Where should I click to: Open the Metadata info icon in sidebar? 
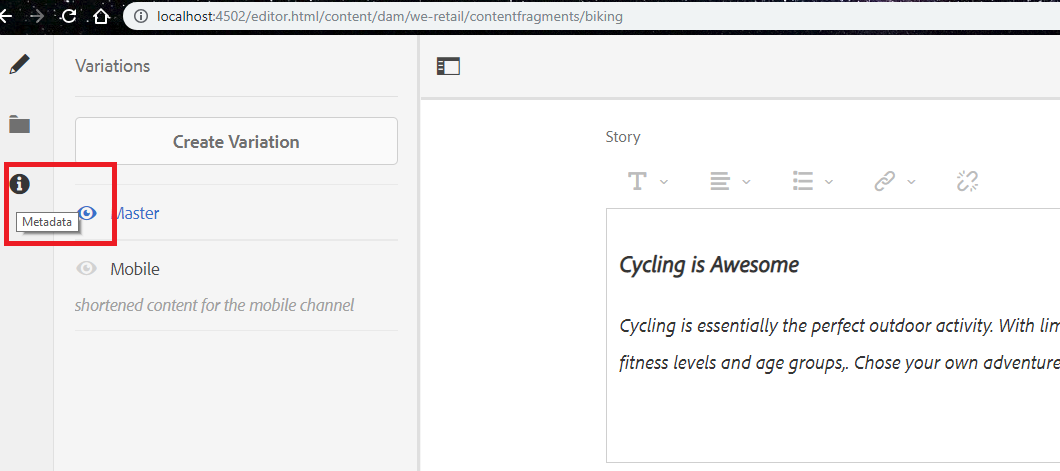[20, 184]
